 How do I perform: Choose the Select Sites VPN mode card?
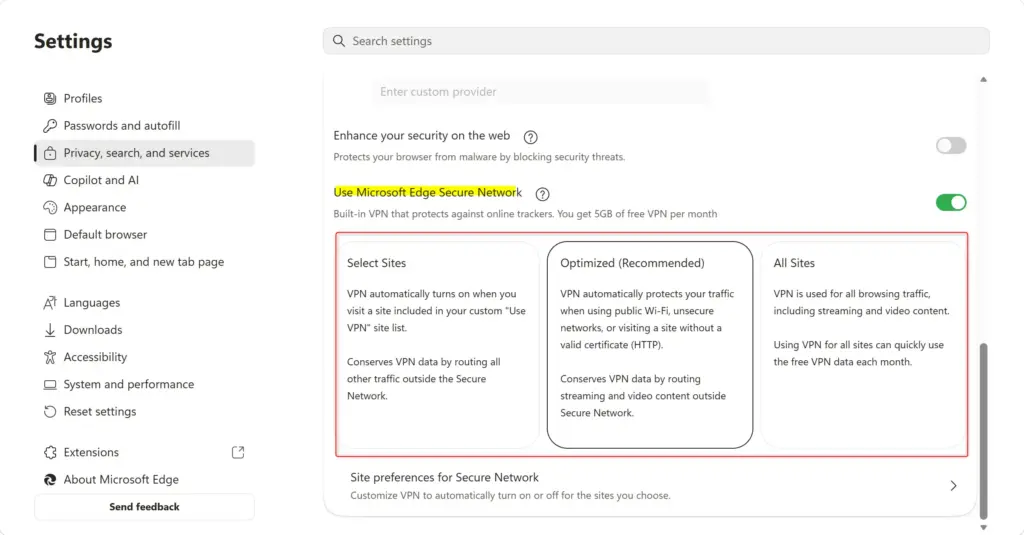[437, 345]
